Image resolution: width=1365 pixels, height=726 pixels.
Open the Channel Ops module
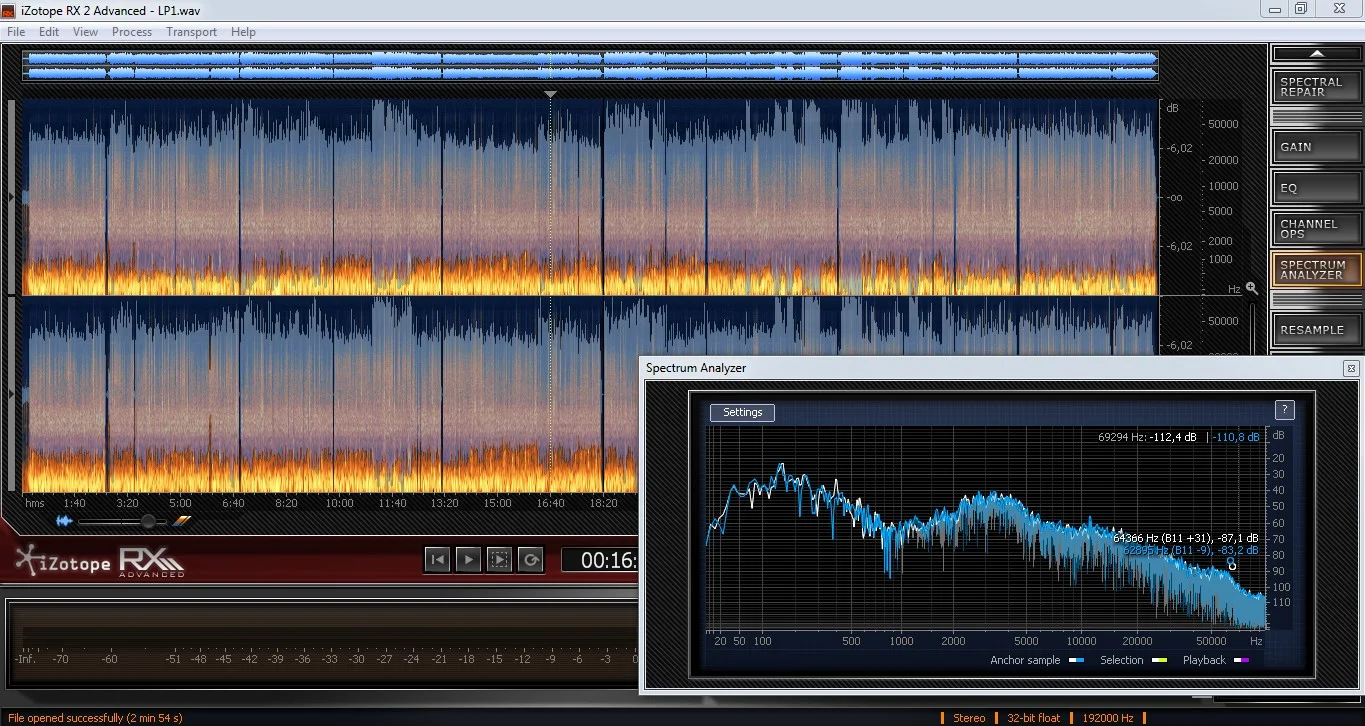1316,229
